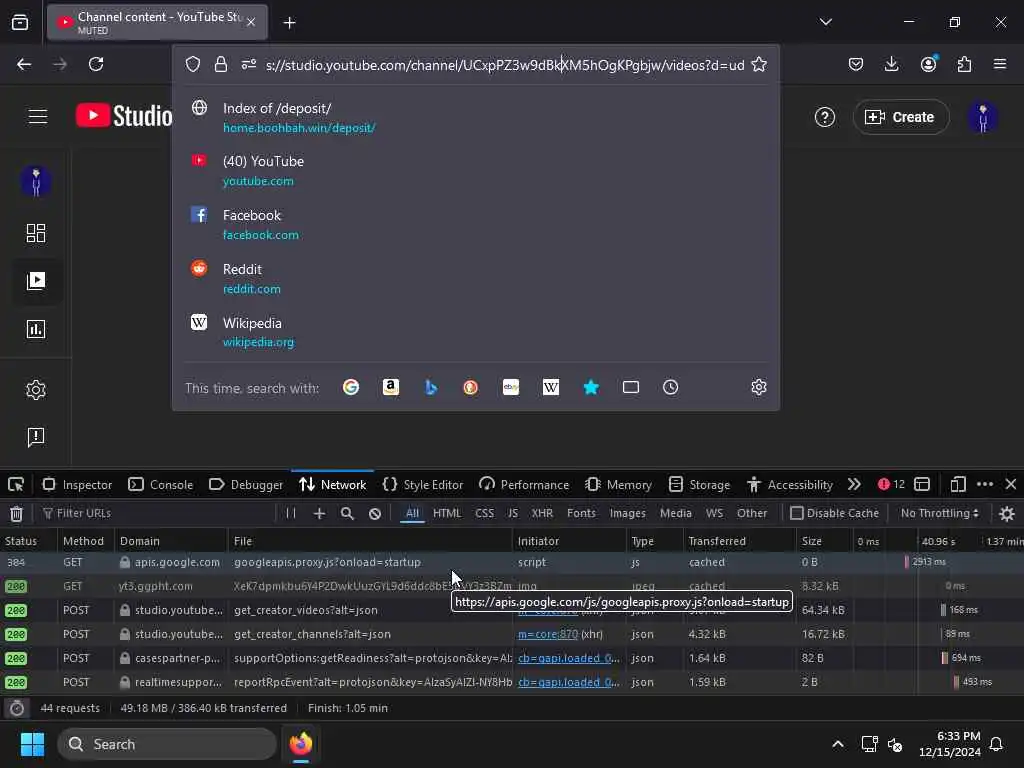Open the request blocking icon
The width and height of the screenshot is (1024, 768).
375,513
